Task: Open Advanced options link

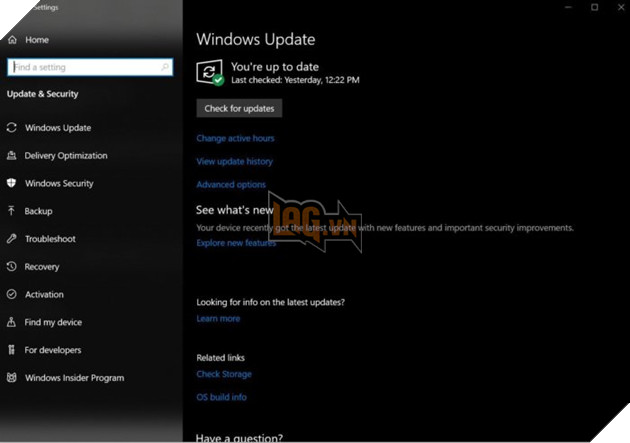Action: click(231, 184)
